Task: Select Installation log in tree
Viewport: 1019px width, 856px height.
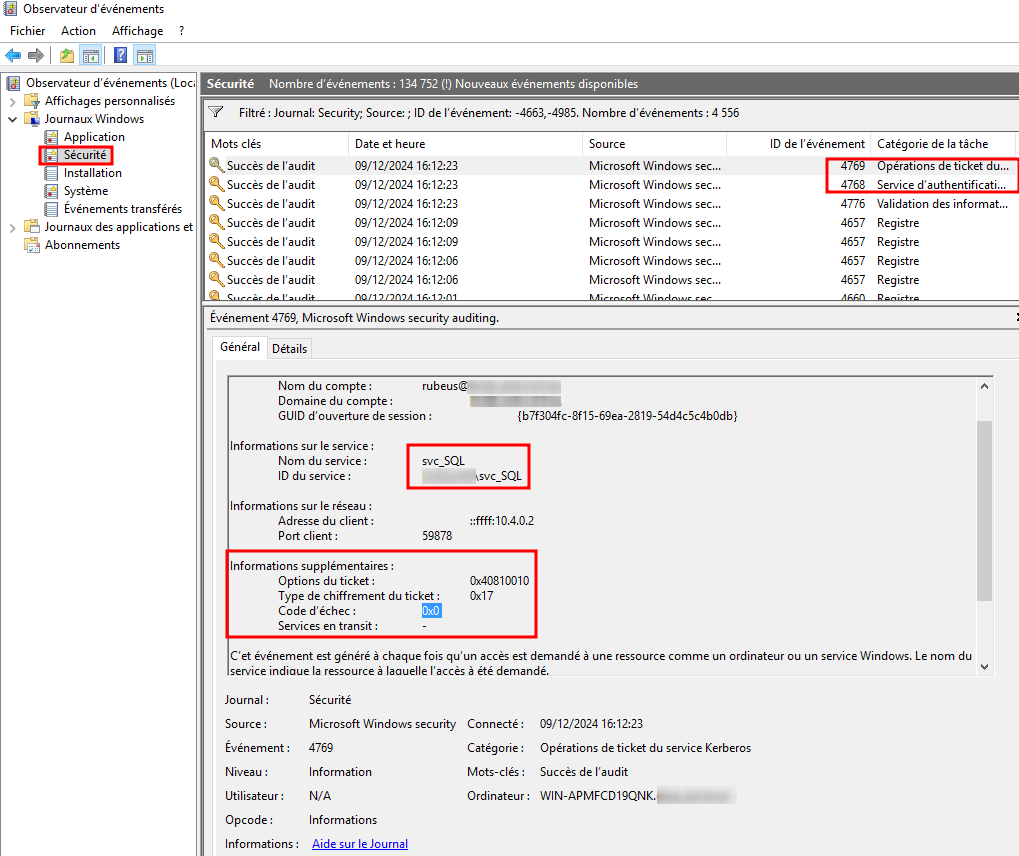Action: (x=93, y=173)
